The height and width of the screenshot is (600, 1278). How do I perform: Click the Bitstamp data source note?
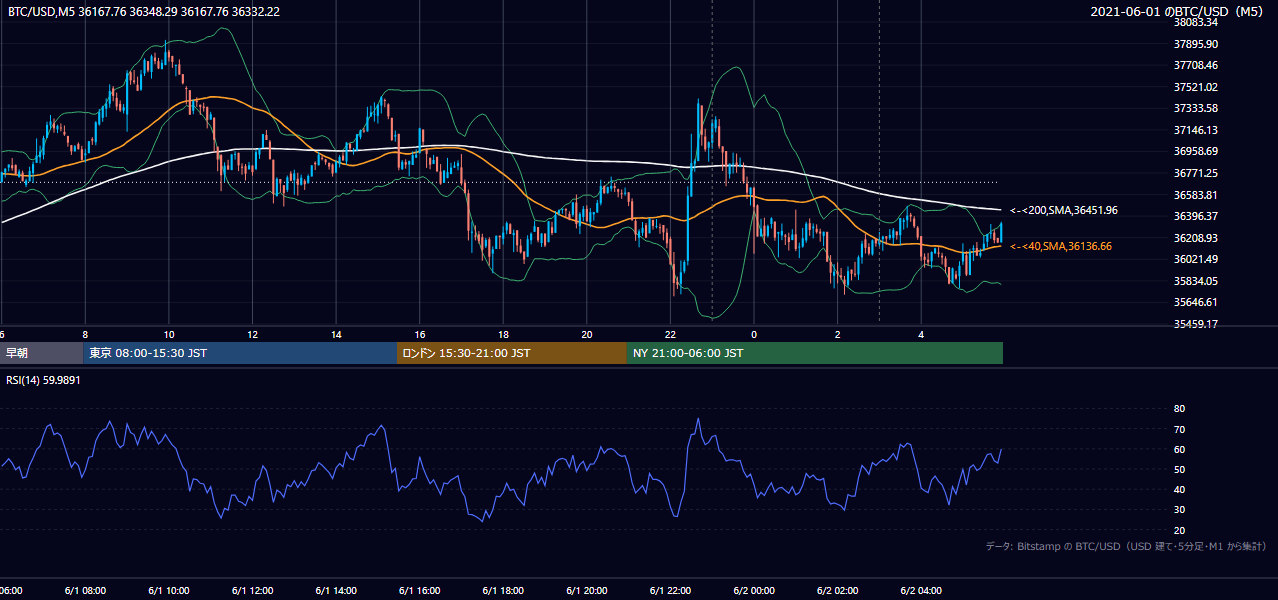pos(1126,546)
